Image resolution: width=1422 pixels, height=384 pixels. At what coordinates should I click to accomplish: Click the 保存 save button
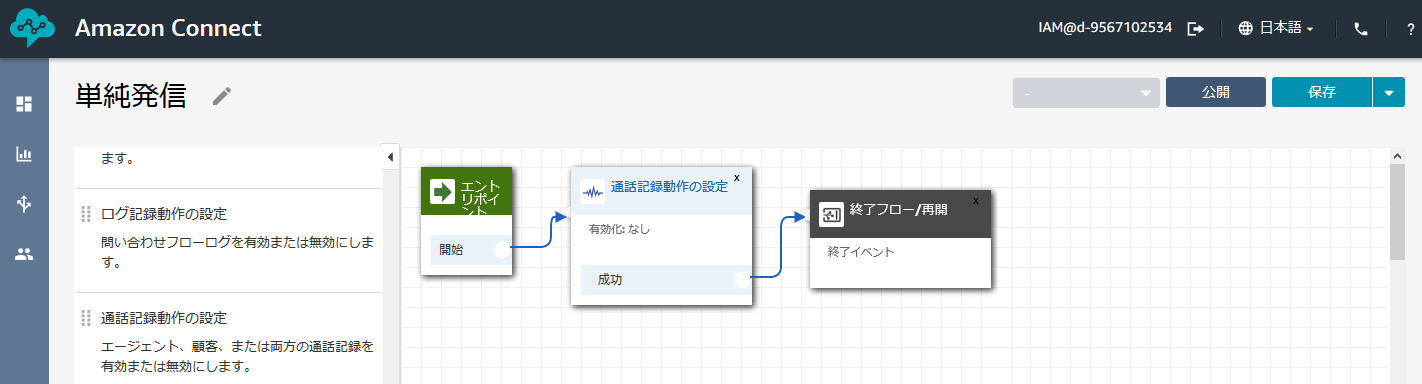click(1322, 92)
